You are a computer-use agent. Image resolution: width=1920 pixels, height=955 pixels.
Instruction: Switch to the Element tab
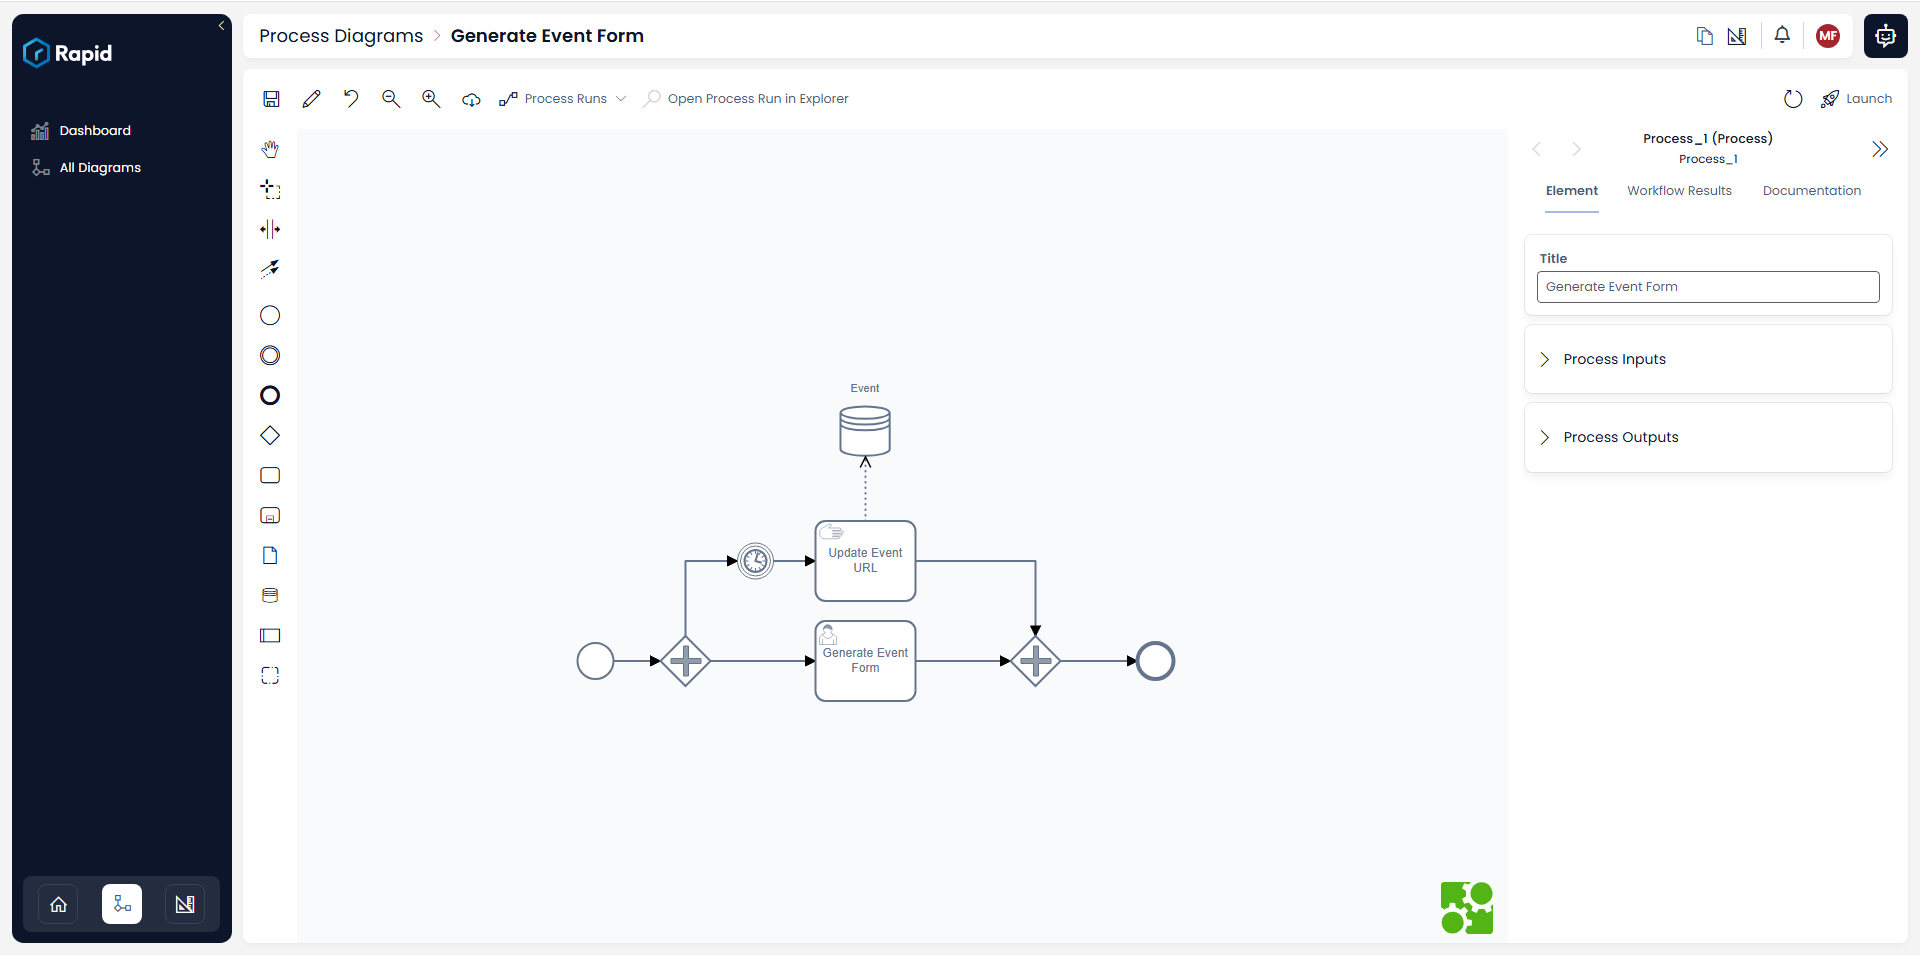tap(1572, 191)
